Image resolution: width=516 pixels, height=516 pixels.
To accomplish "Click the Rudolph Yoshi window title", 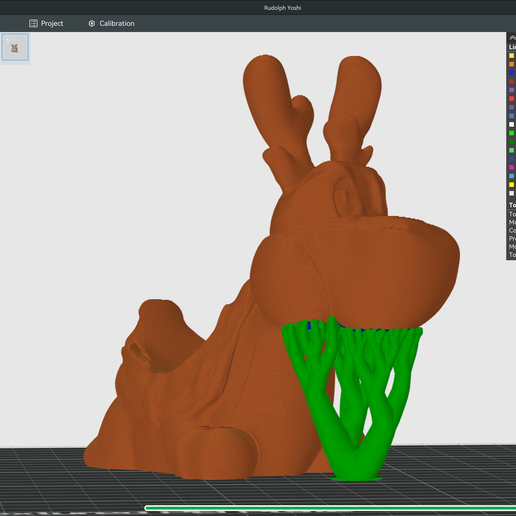I will [x=282, y=8].
